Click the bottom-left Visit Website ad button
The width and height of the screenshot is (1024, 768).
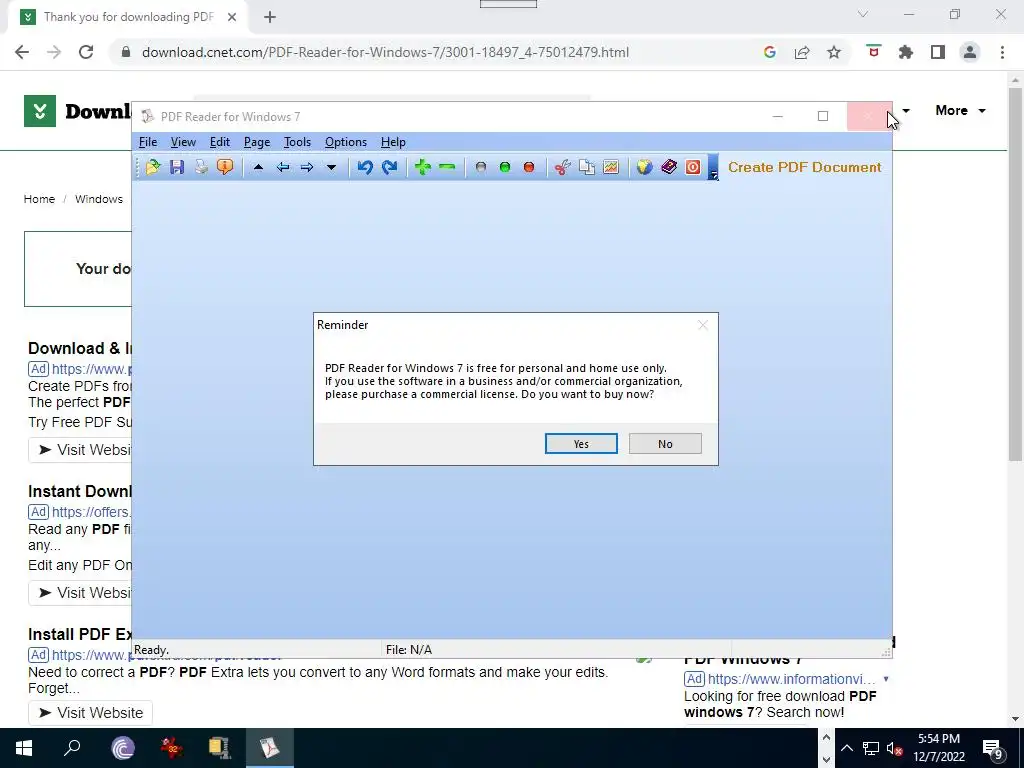click(x=90, y=712)
